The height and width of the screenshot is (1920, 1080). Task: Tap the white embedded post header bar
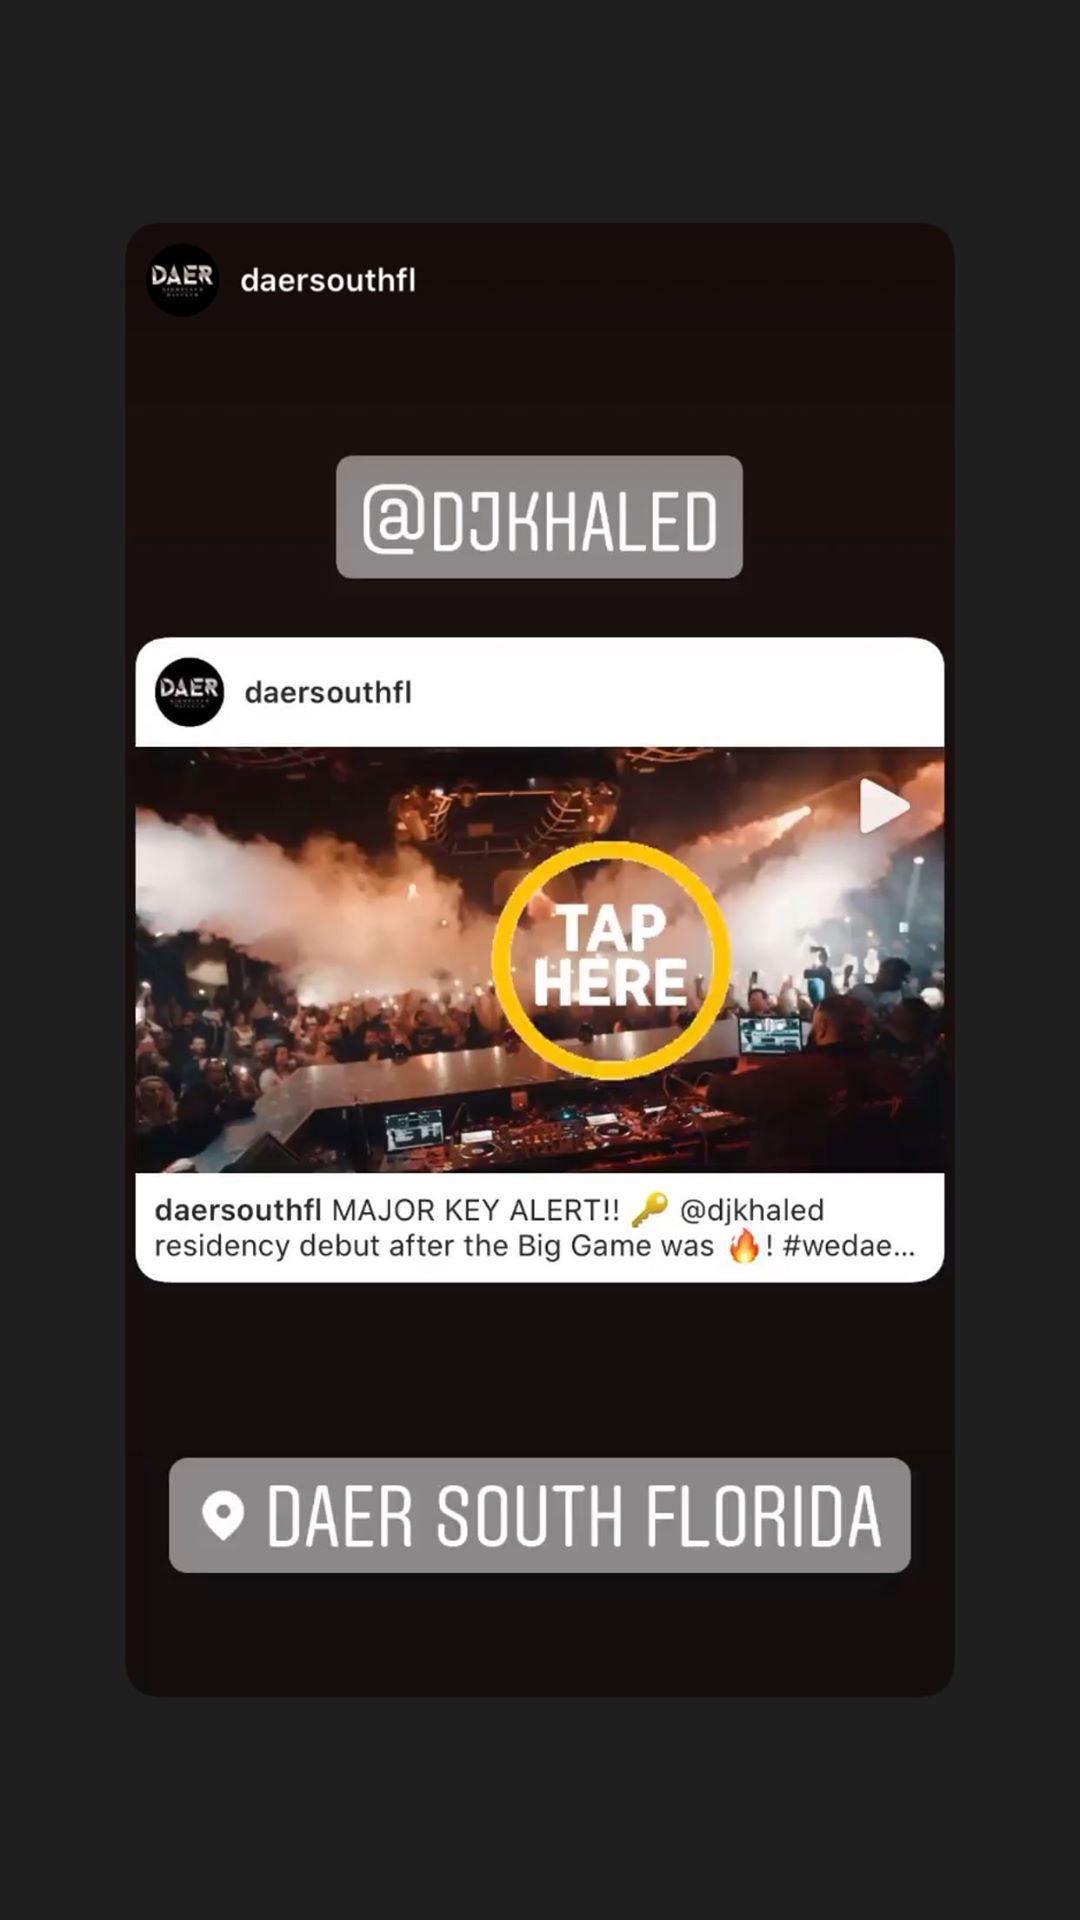coord(540,692)
